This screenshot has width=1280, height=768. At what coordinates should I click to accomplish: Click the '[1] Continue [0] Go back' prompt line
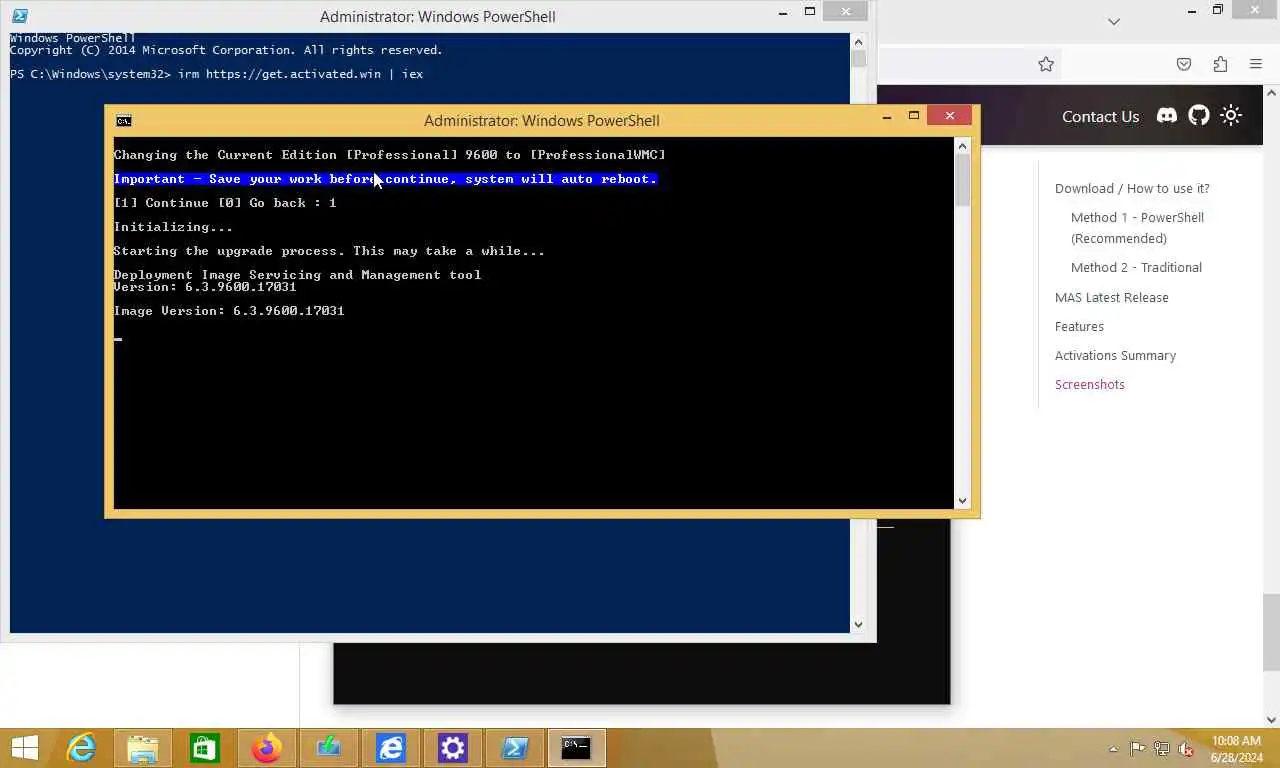click(x=225, y=203)
